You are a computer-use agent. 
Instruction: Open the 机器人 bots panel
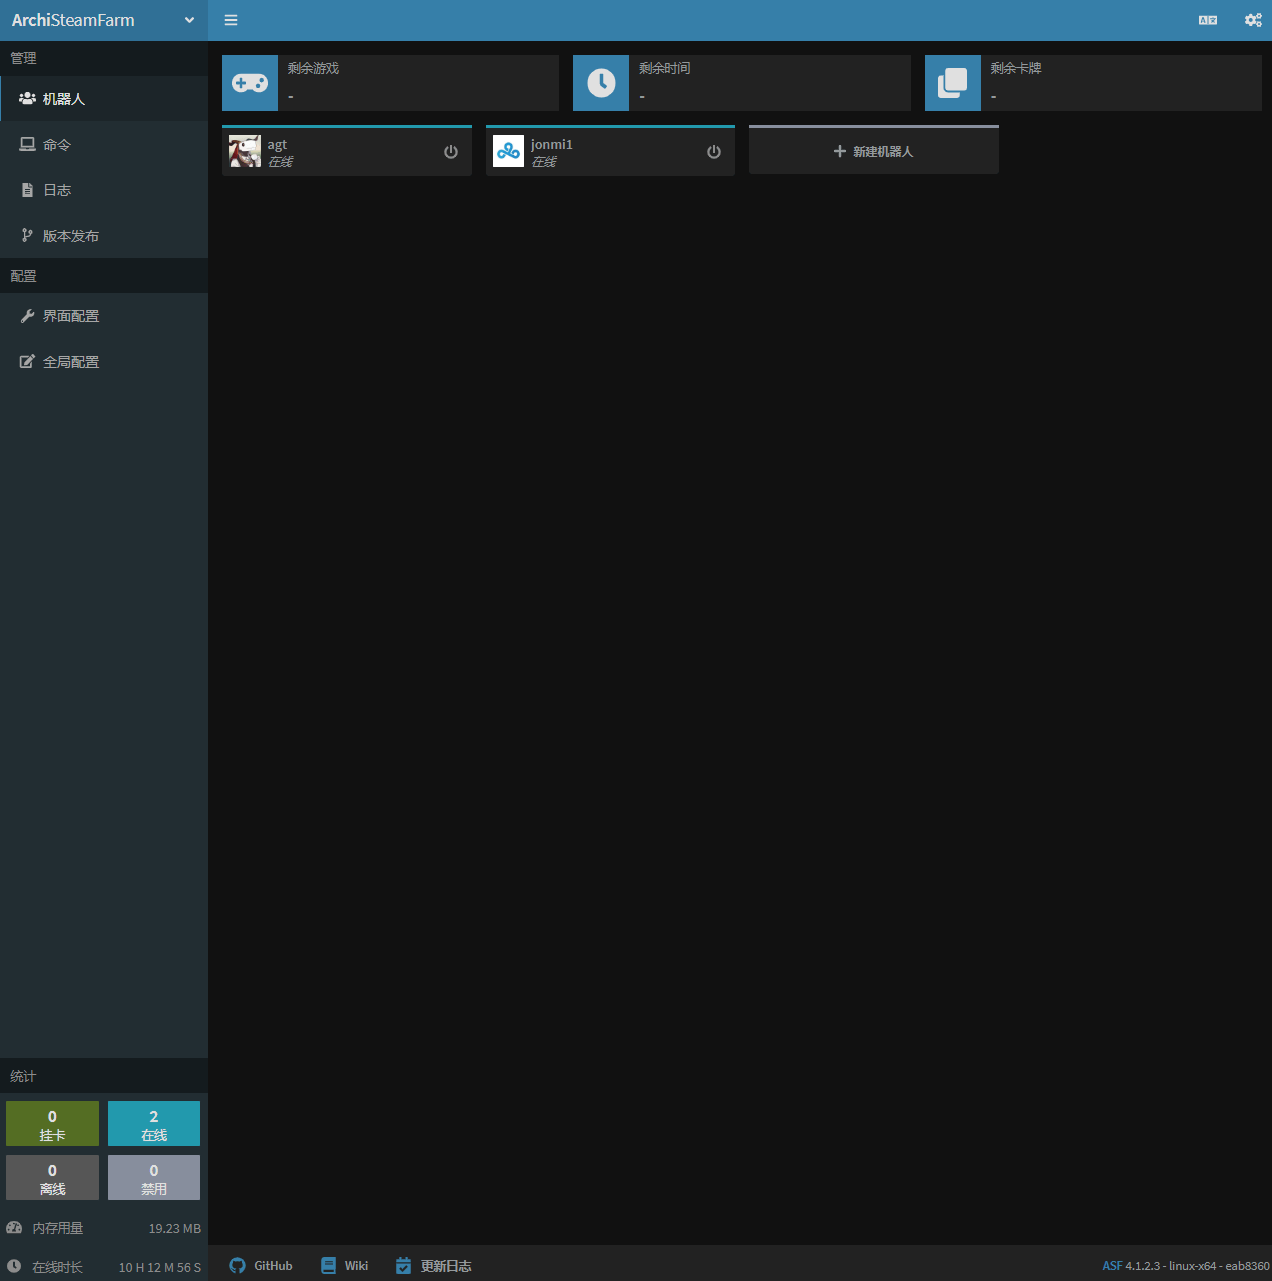[64, 98]
